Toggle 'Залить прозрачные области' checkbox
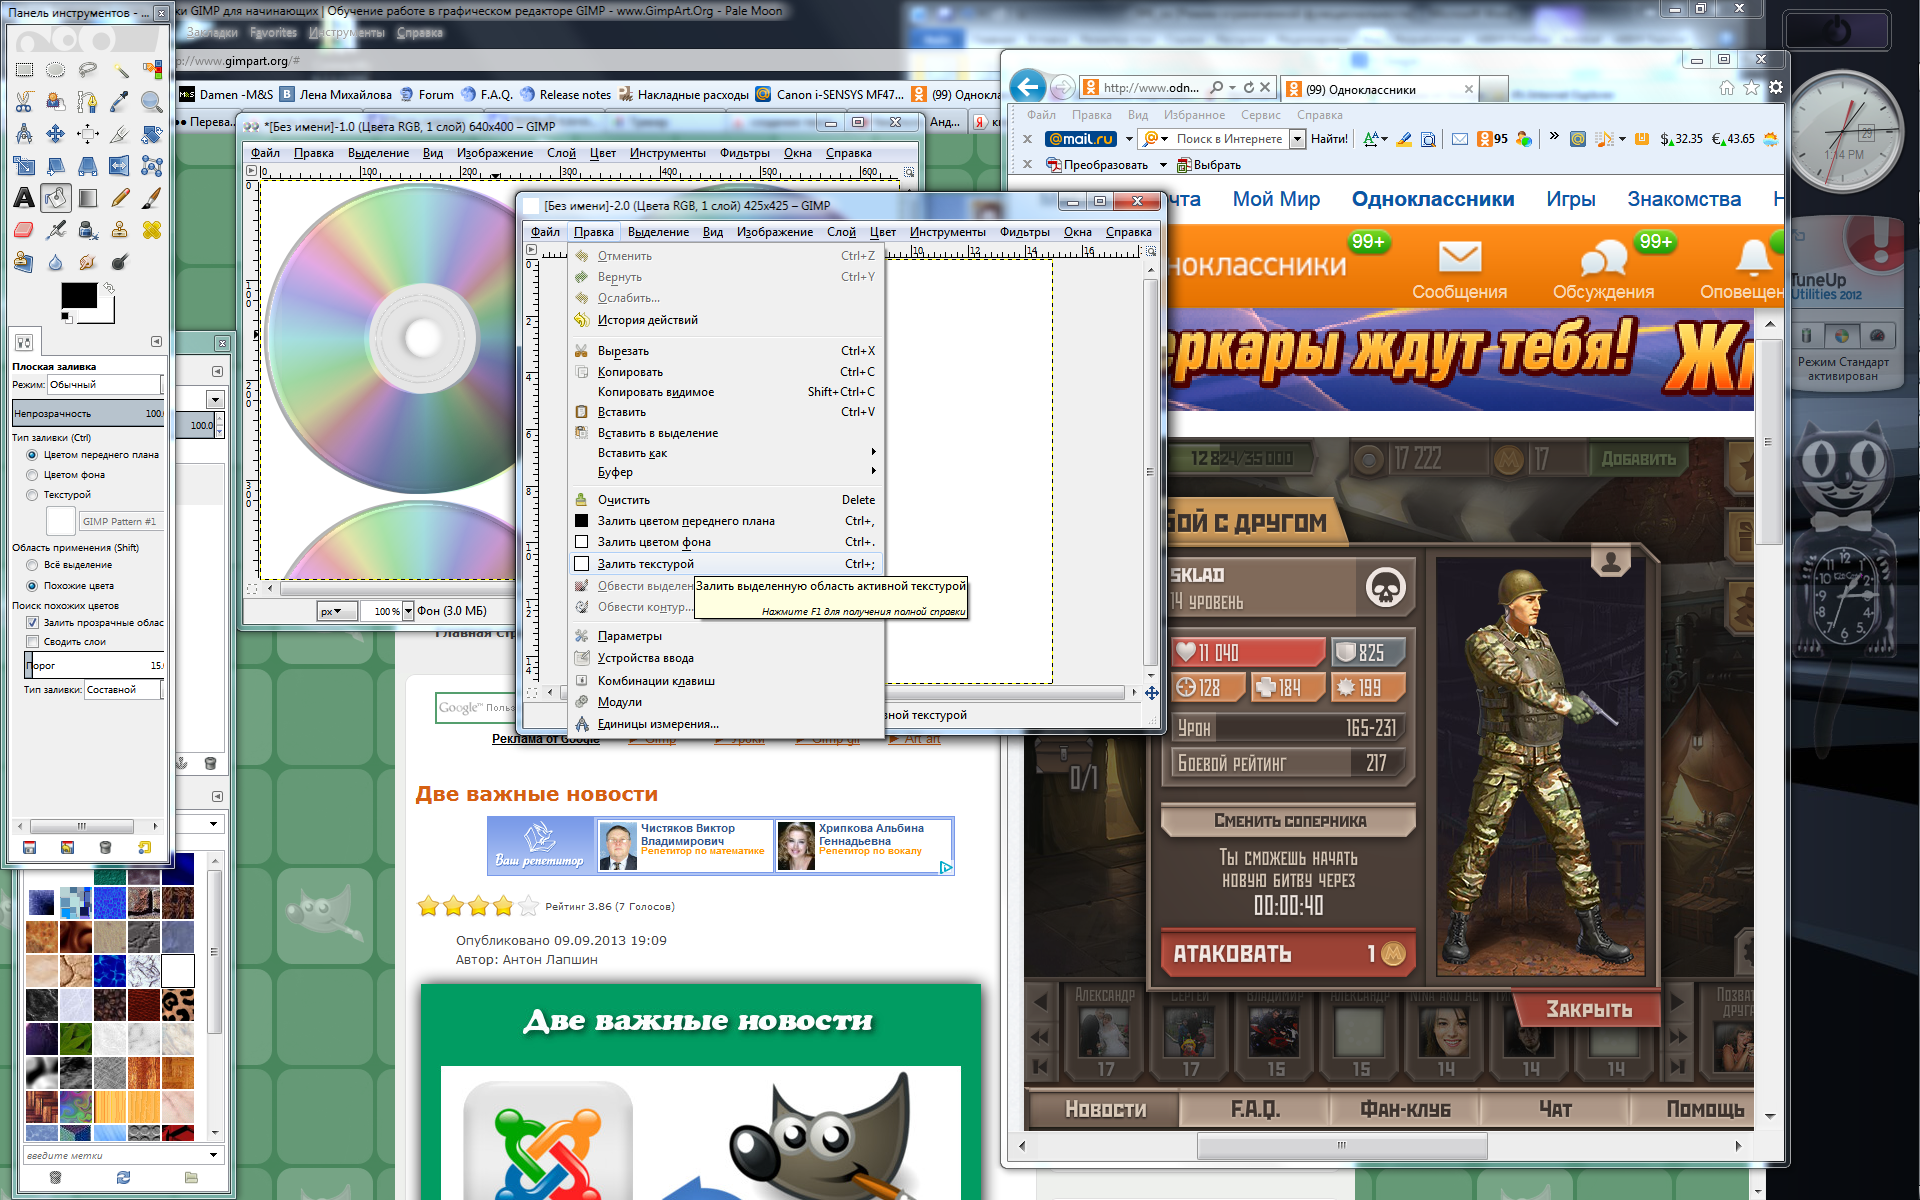Viewport: 1920px width, 1200px height. click(32, 622)
